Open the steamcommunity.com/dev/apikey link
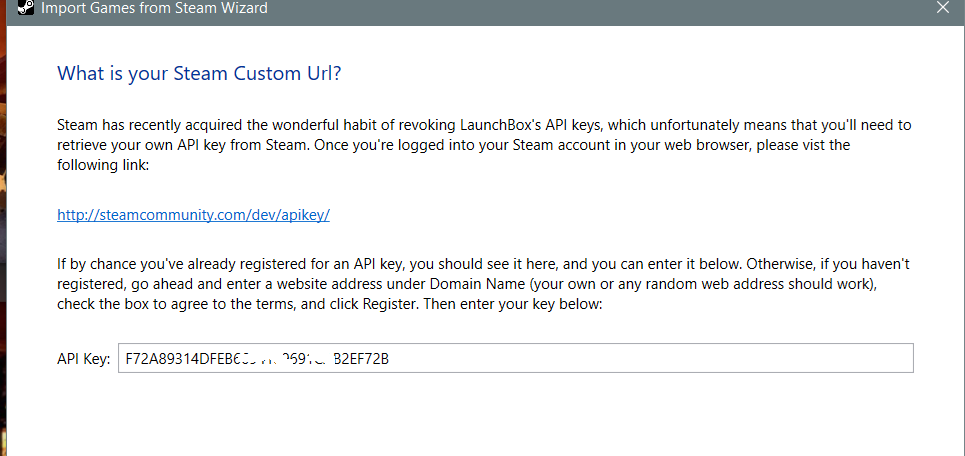 coord(194,215)
